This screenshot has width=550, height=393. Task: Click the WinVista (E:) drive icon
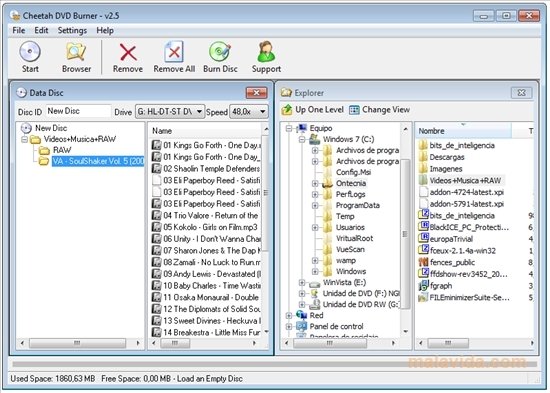315,283
